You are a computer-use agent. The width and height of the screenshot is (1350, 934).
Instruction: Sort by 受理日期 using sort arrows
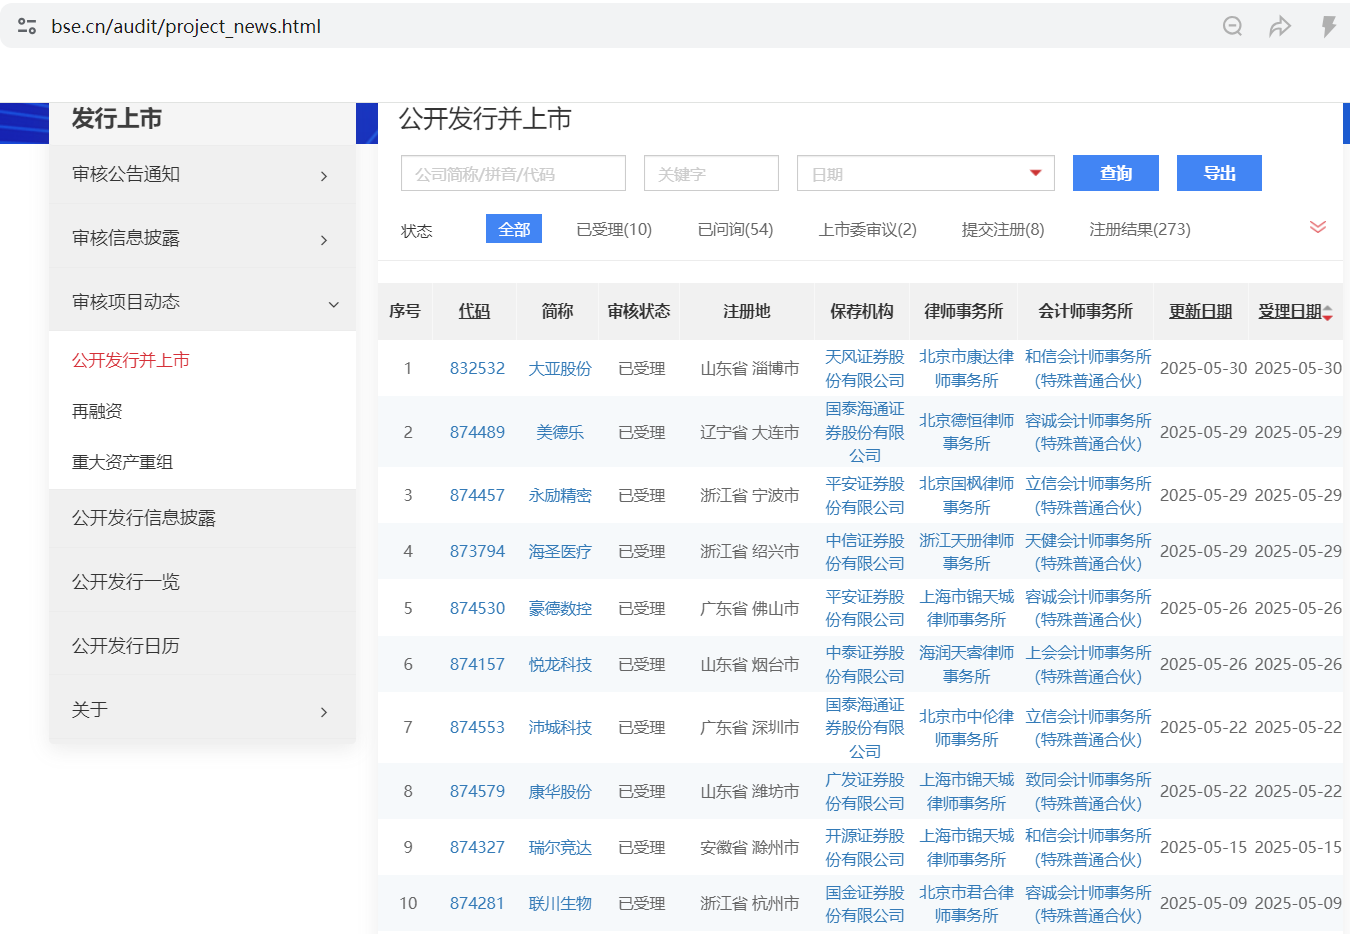tap(1328, 313)
